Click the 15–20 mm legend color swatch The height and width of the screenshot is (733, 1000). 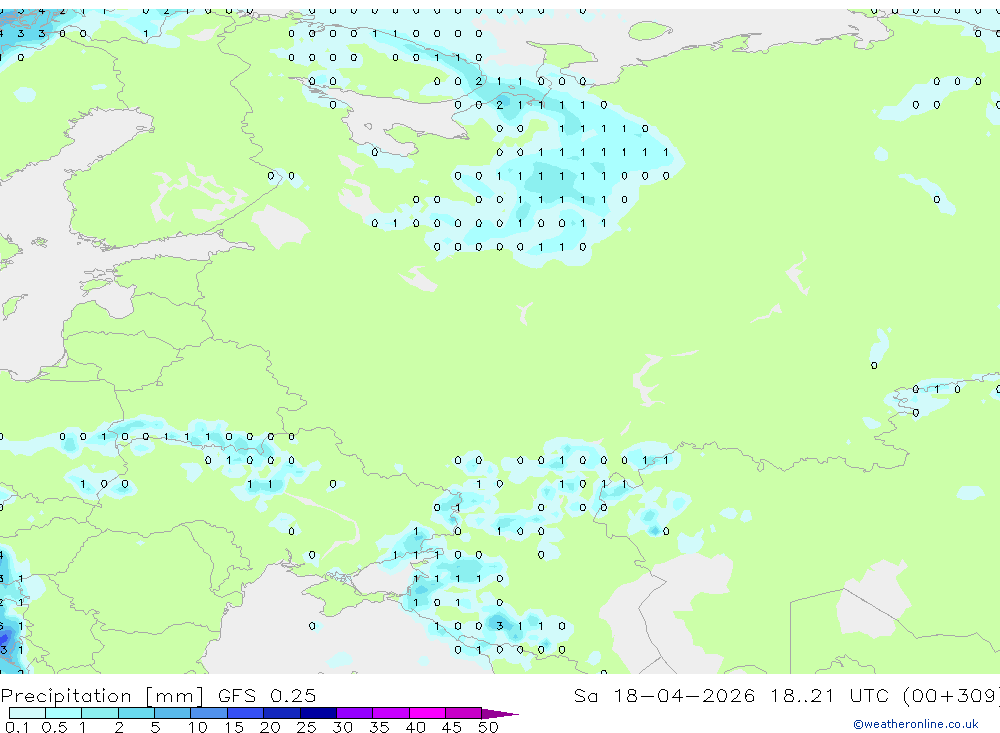point(246,713)
